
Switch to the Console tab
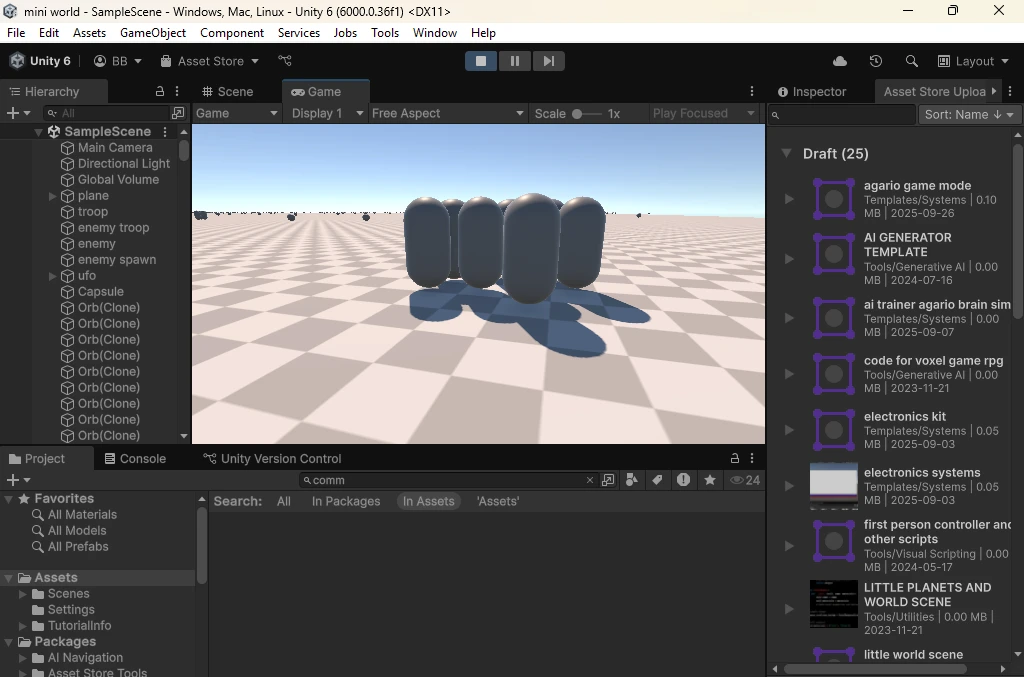click(135, 458)
